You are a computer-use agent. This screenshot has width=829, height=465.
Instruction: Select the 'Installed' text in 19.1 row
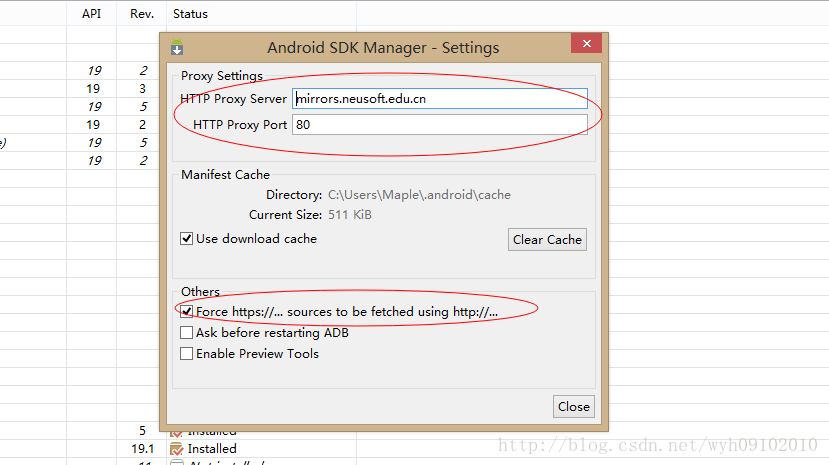click(212, 449)
